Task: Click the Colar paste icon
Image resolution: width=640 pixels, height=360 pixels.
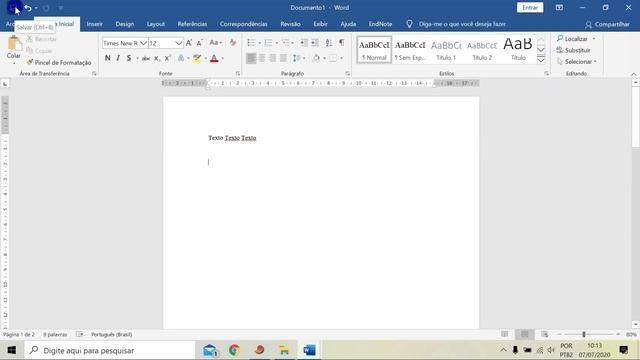Action: (x=13, y=43)
